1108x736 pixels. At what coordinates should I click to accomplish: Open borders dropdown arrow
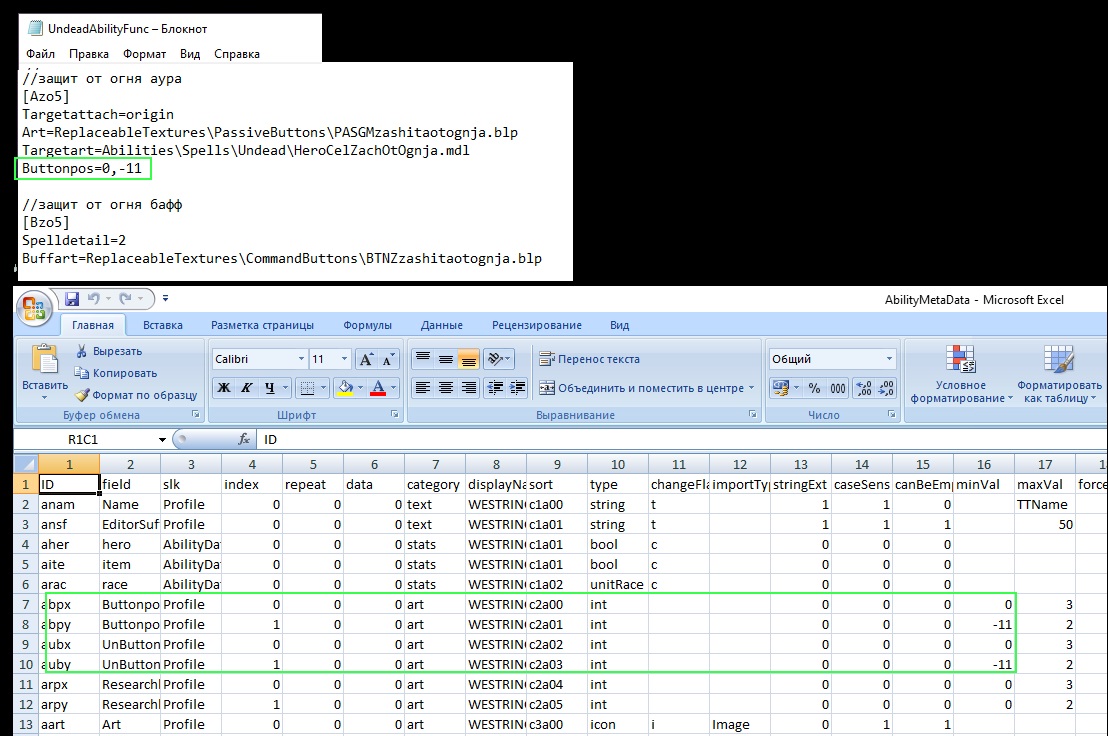coord(323,387)
